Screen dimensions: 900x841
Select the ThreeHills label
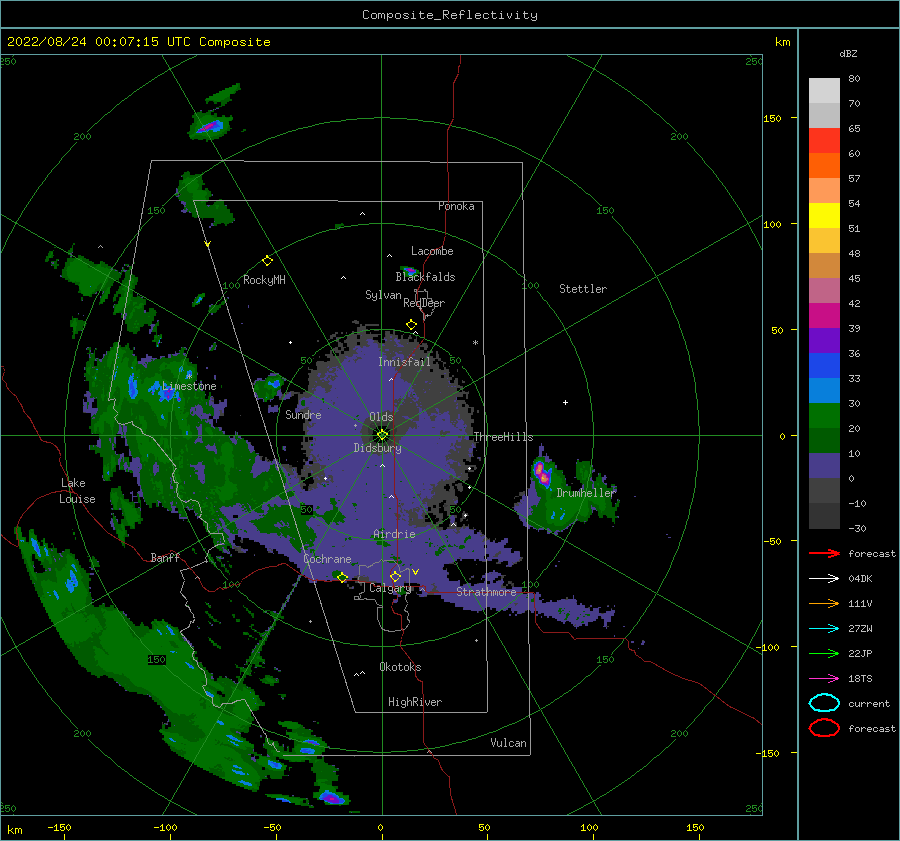[503, 437]
